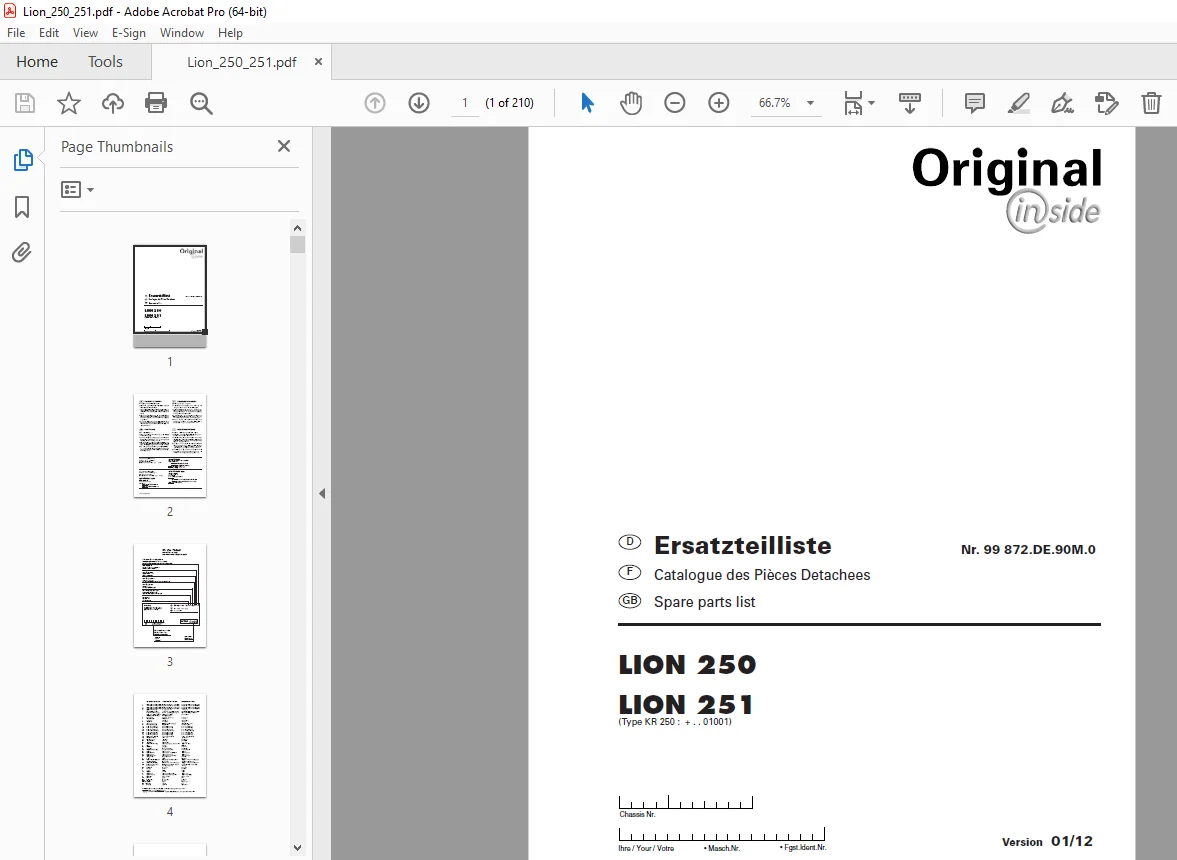Viewport: 1177px width, 860px height.
Task: Click the 66.7% zoom value field
Action: (774, 103)
